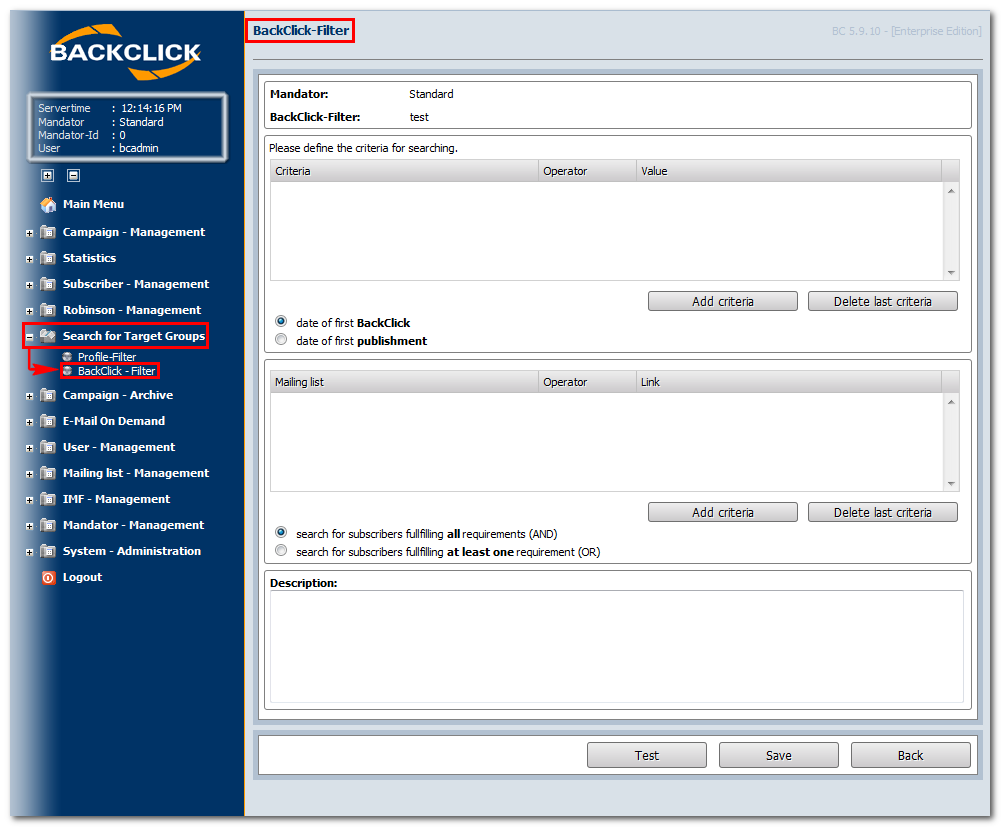Expand the Campaign - Management tree node
Image resolution: width=1001 pixels, height=827 pixels.
tap(29, 233)
